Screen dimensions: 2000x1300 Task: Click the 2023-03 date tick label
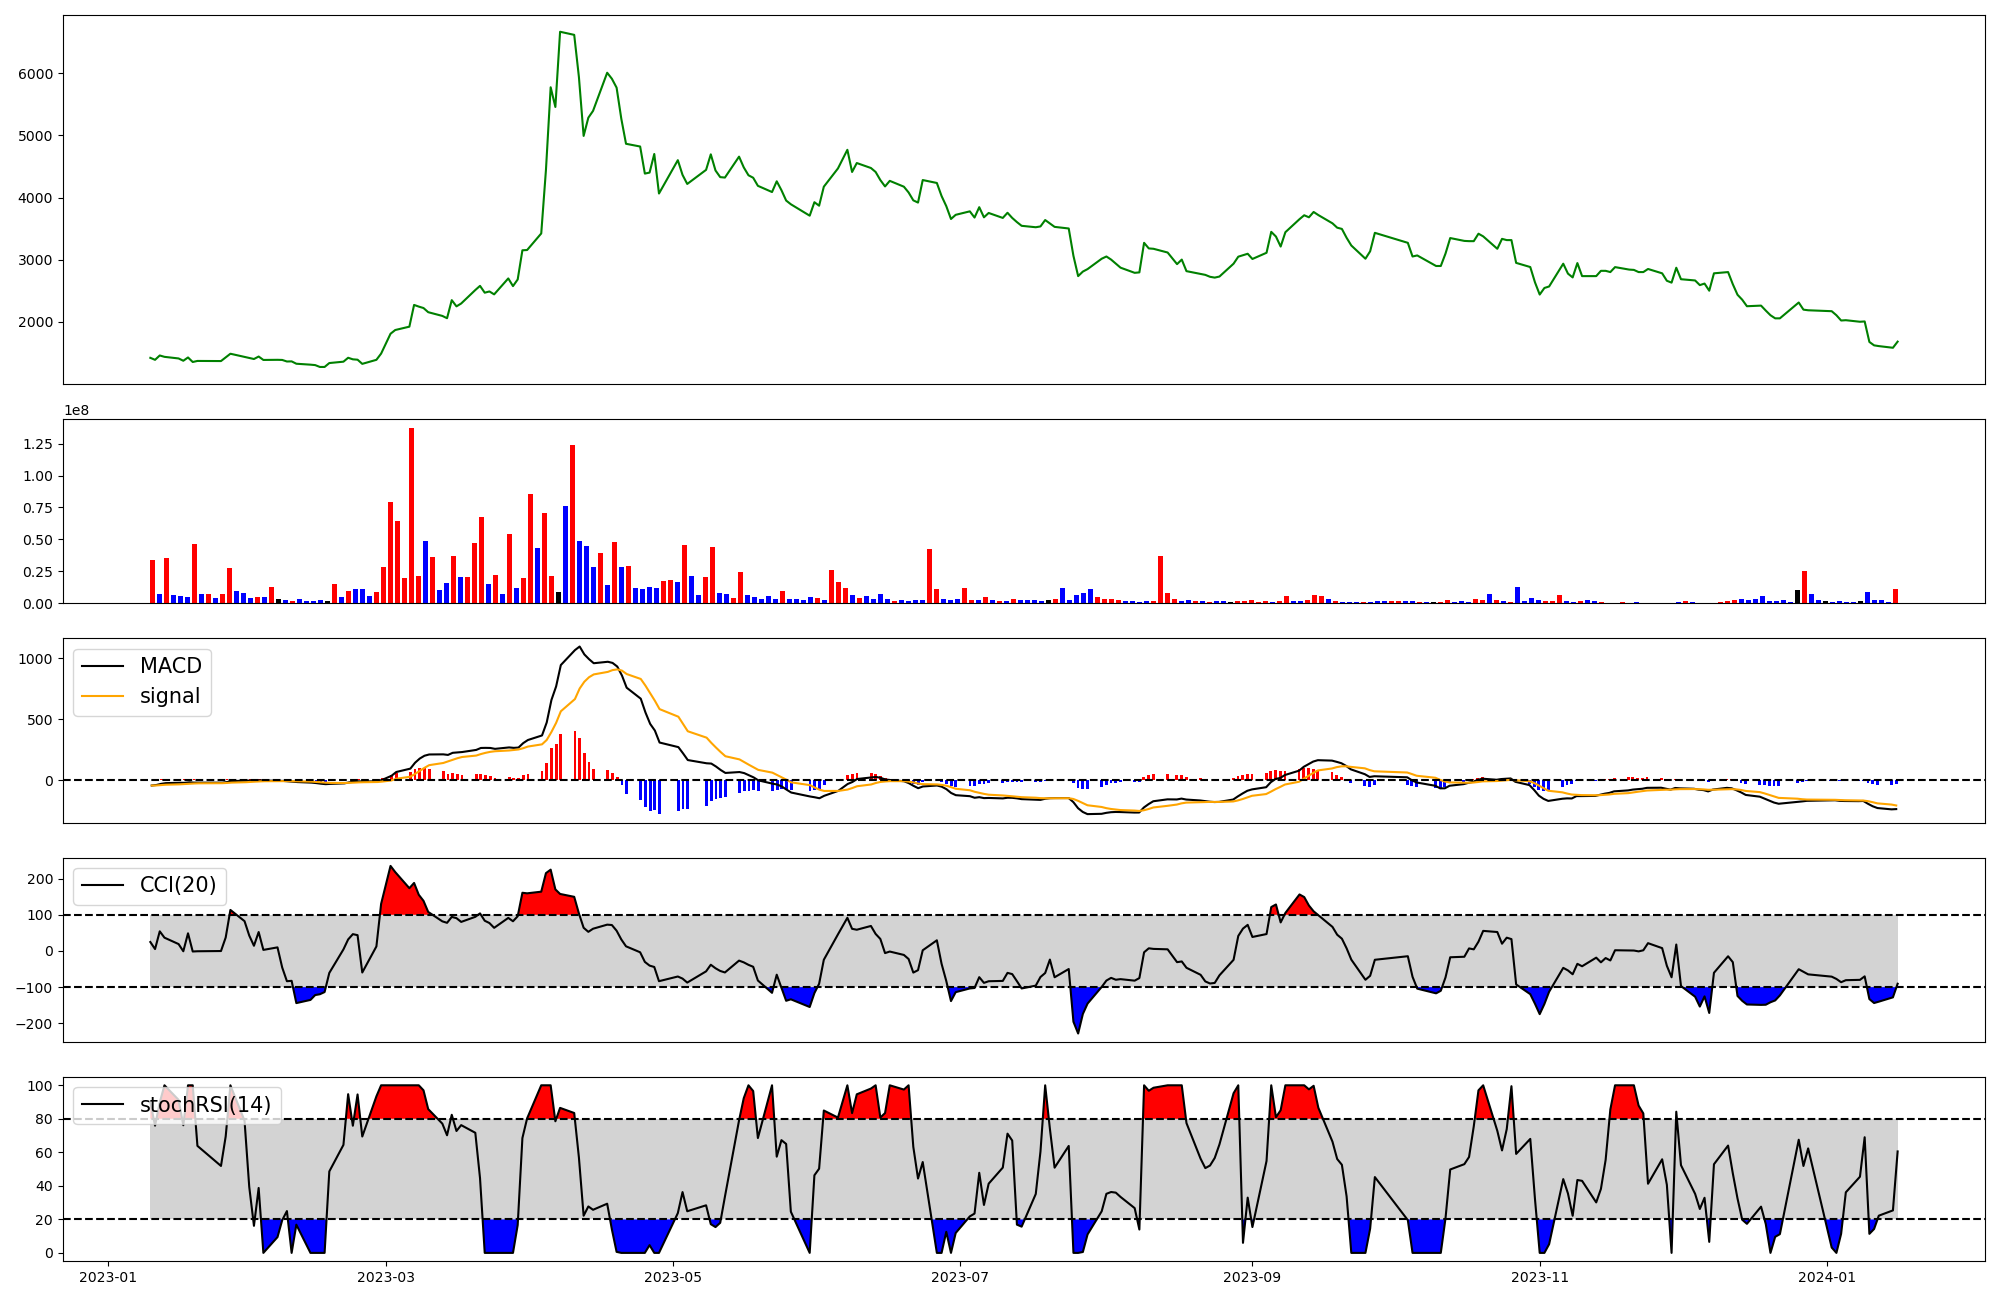385,1277
